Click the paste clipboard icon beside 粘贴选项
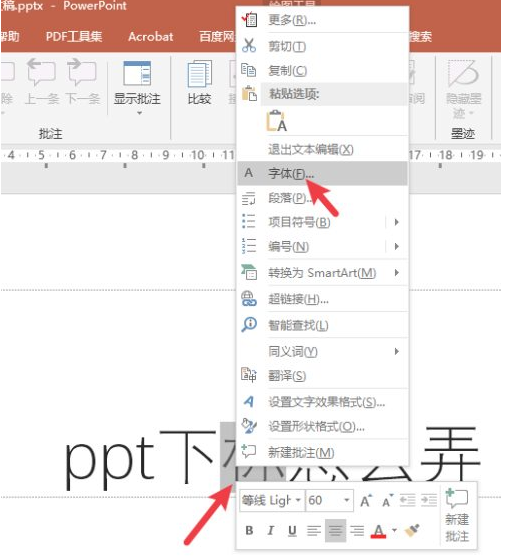 249,94
